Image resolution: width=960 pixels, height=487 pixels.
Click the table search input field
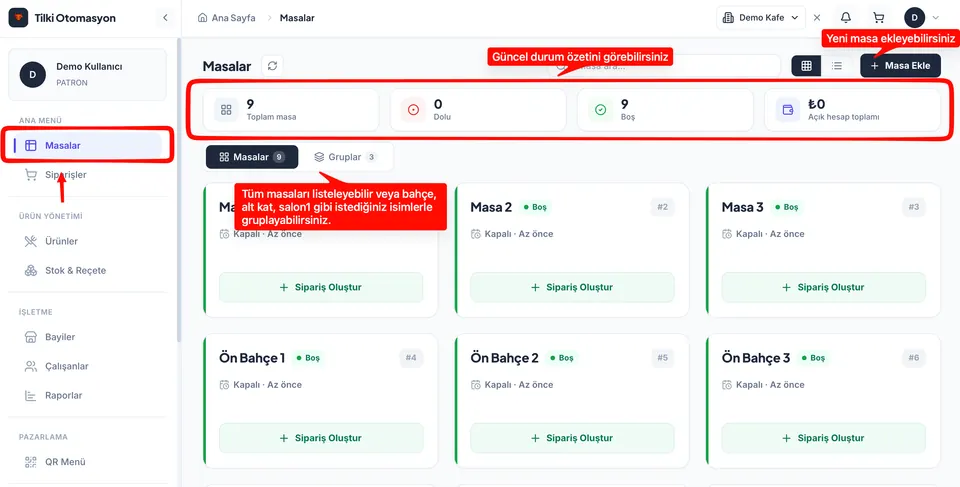[x=664, y=66]
